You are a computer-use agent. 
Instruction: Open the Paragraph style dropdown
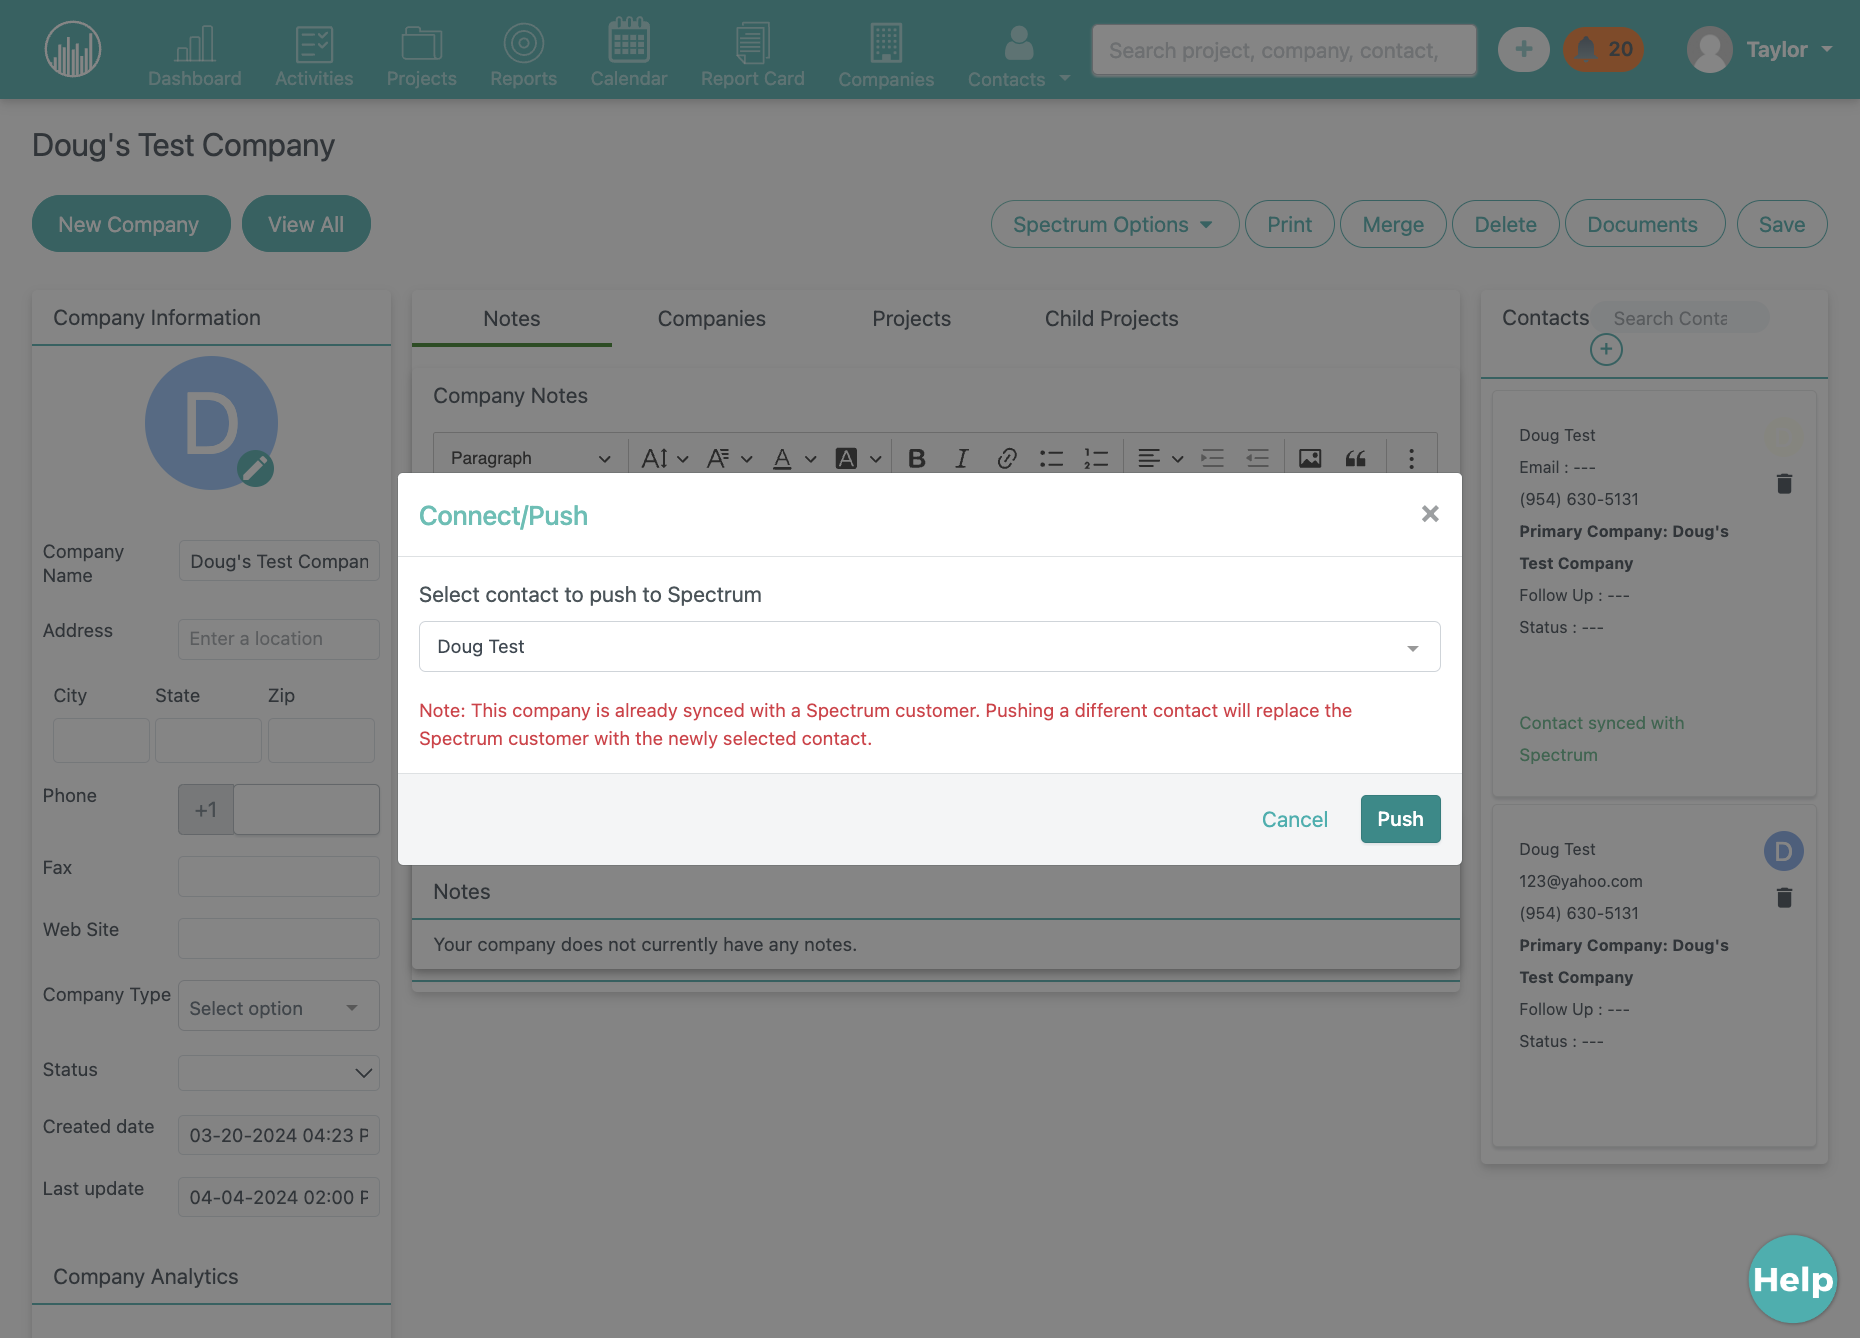[530, 458]
